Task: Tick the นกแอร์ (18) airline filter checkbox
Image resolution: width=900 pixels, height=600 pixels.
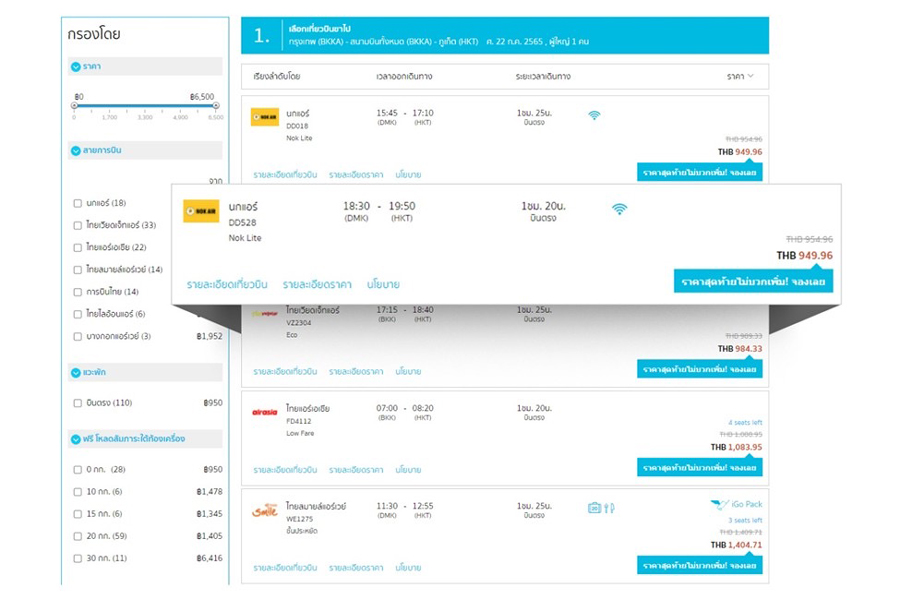Action: pyautogui.click(x=78, y=203)
